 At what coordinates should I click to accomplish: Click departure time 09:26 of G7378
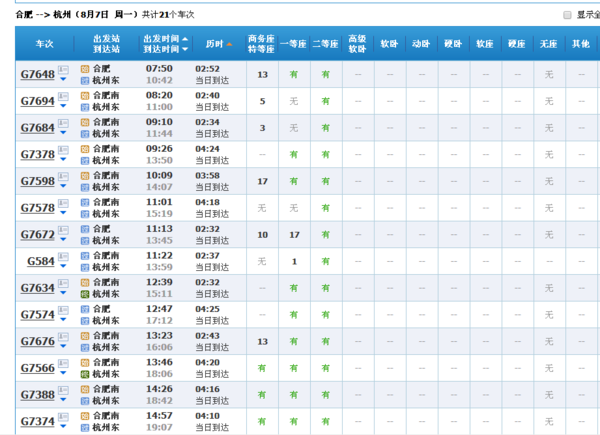[159, 149]
